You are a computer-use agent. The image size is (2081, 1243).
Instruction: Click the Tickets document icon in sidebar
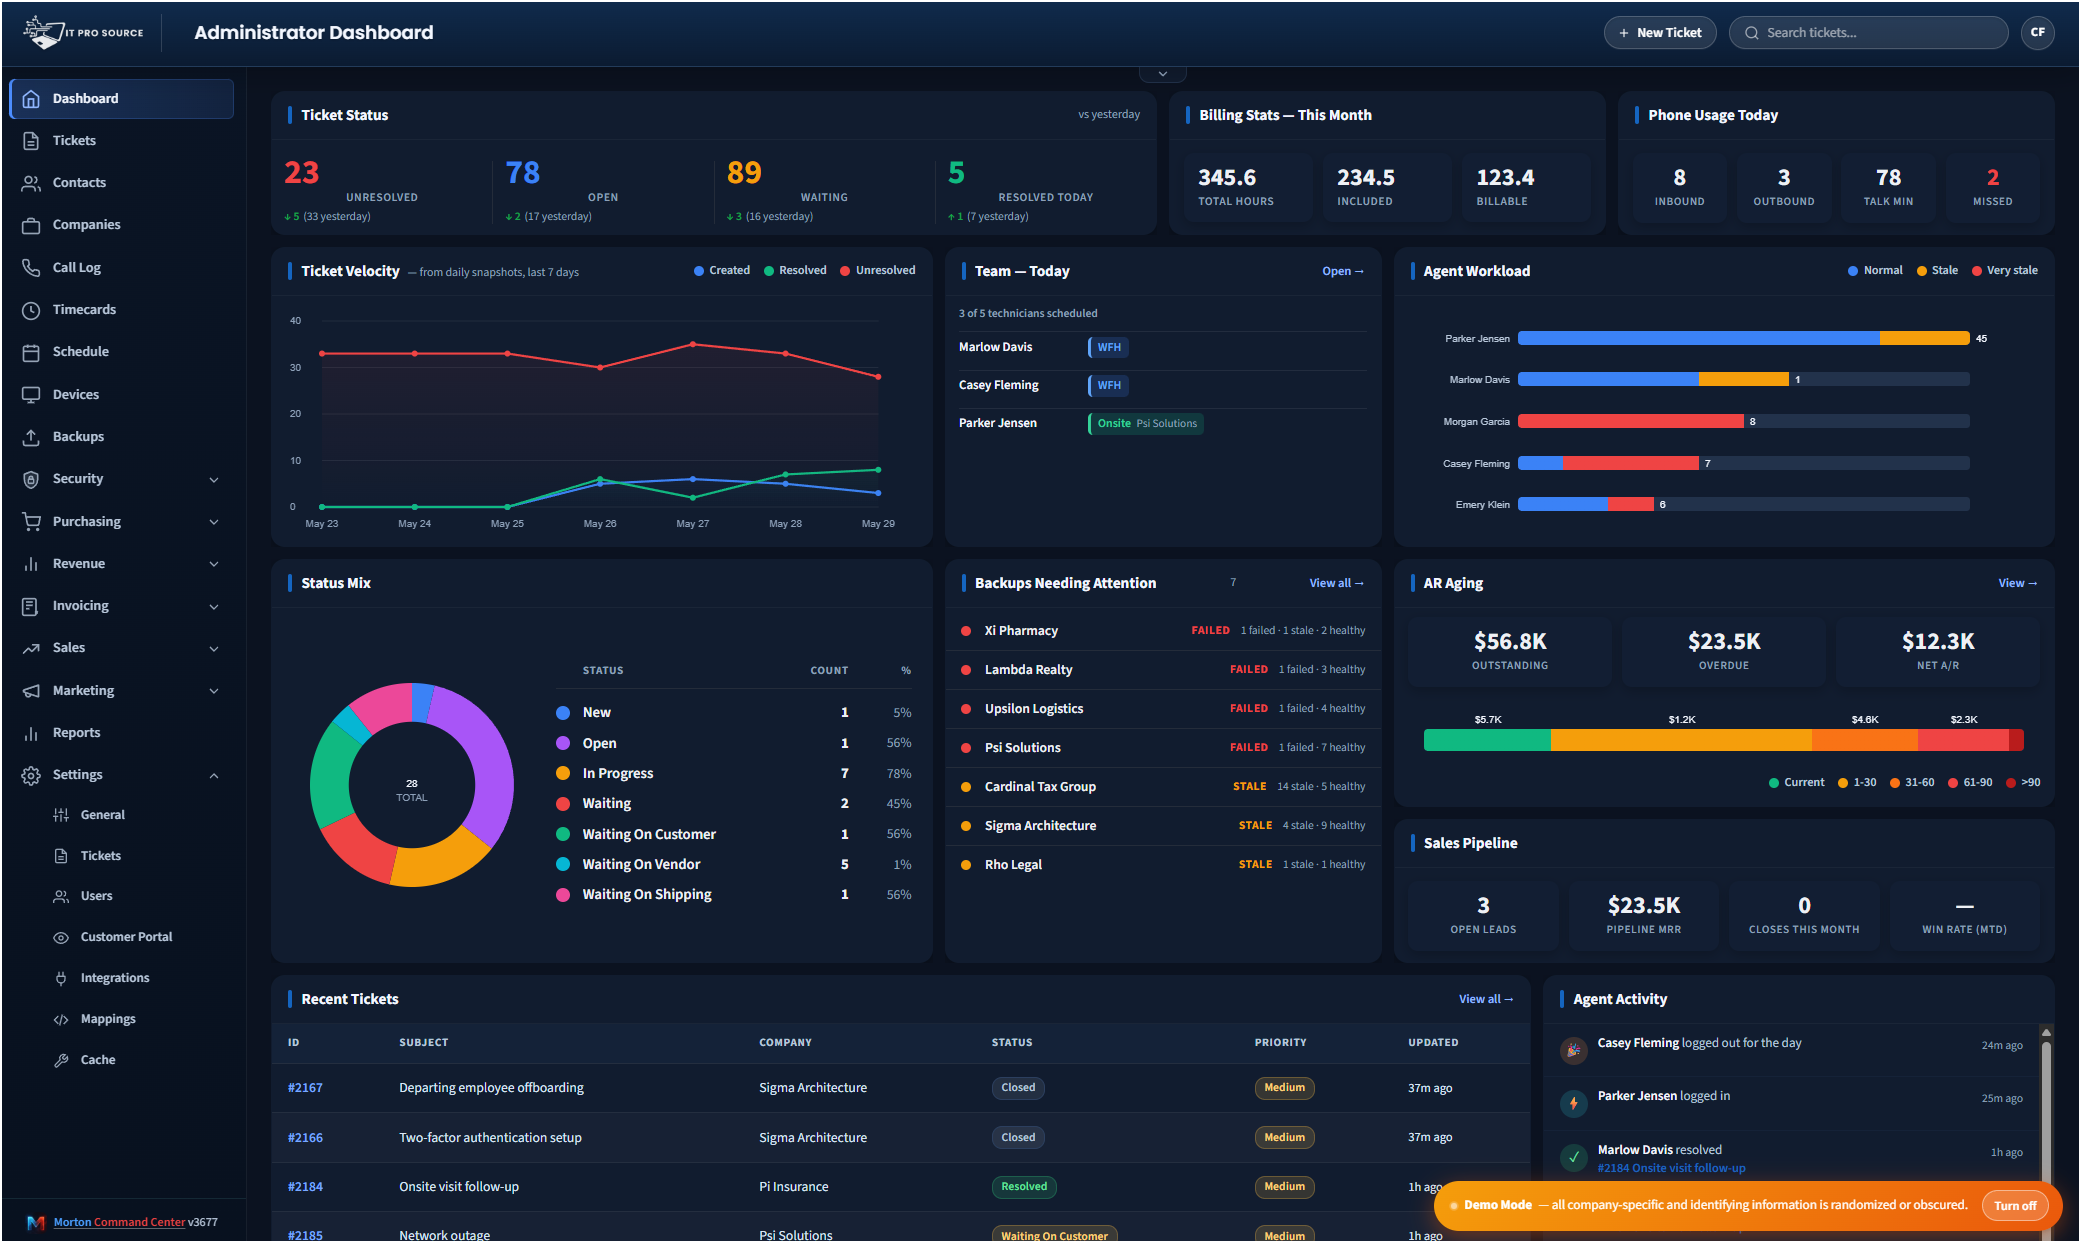coord(31,141)
